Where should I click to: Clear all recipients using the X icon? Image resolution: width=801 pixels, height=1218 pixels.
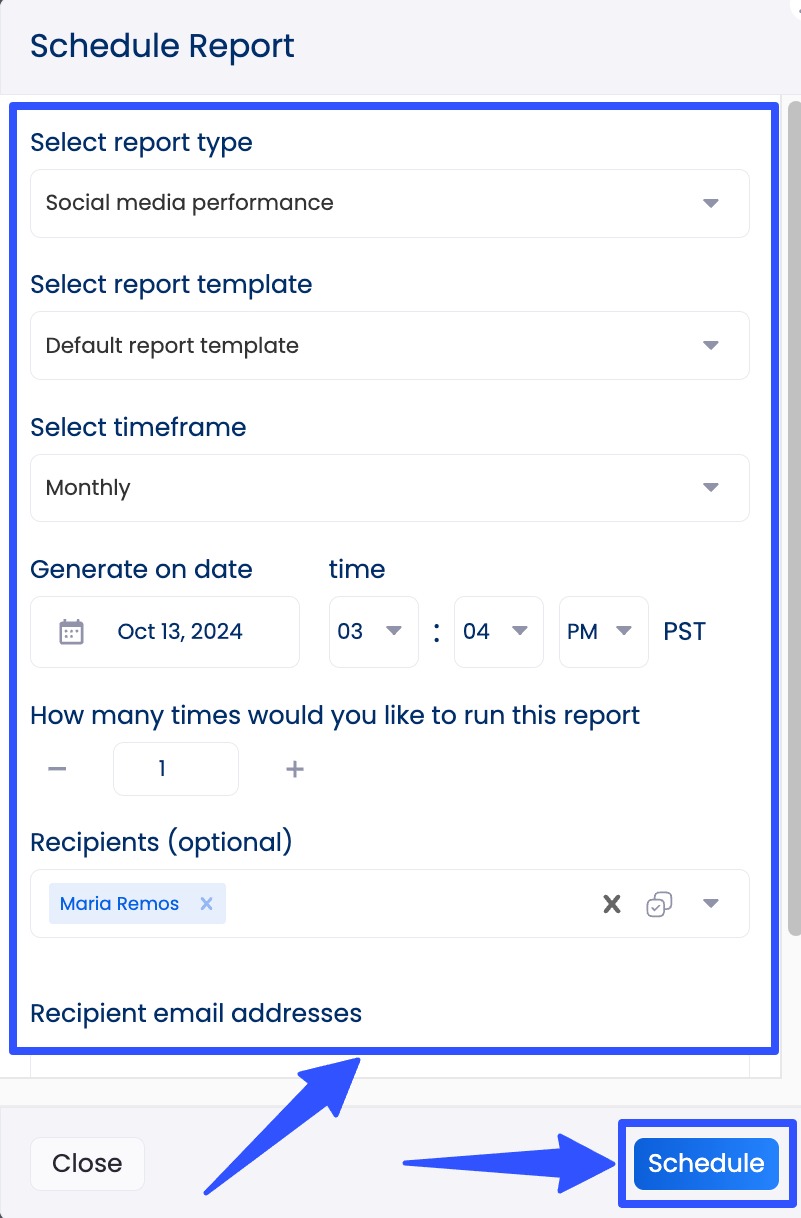pyautogui.click(x=611, y=903)
